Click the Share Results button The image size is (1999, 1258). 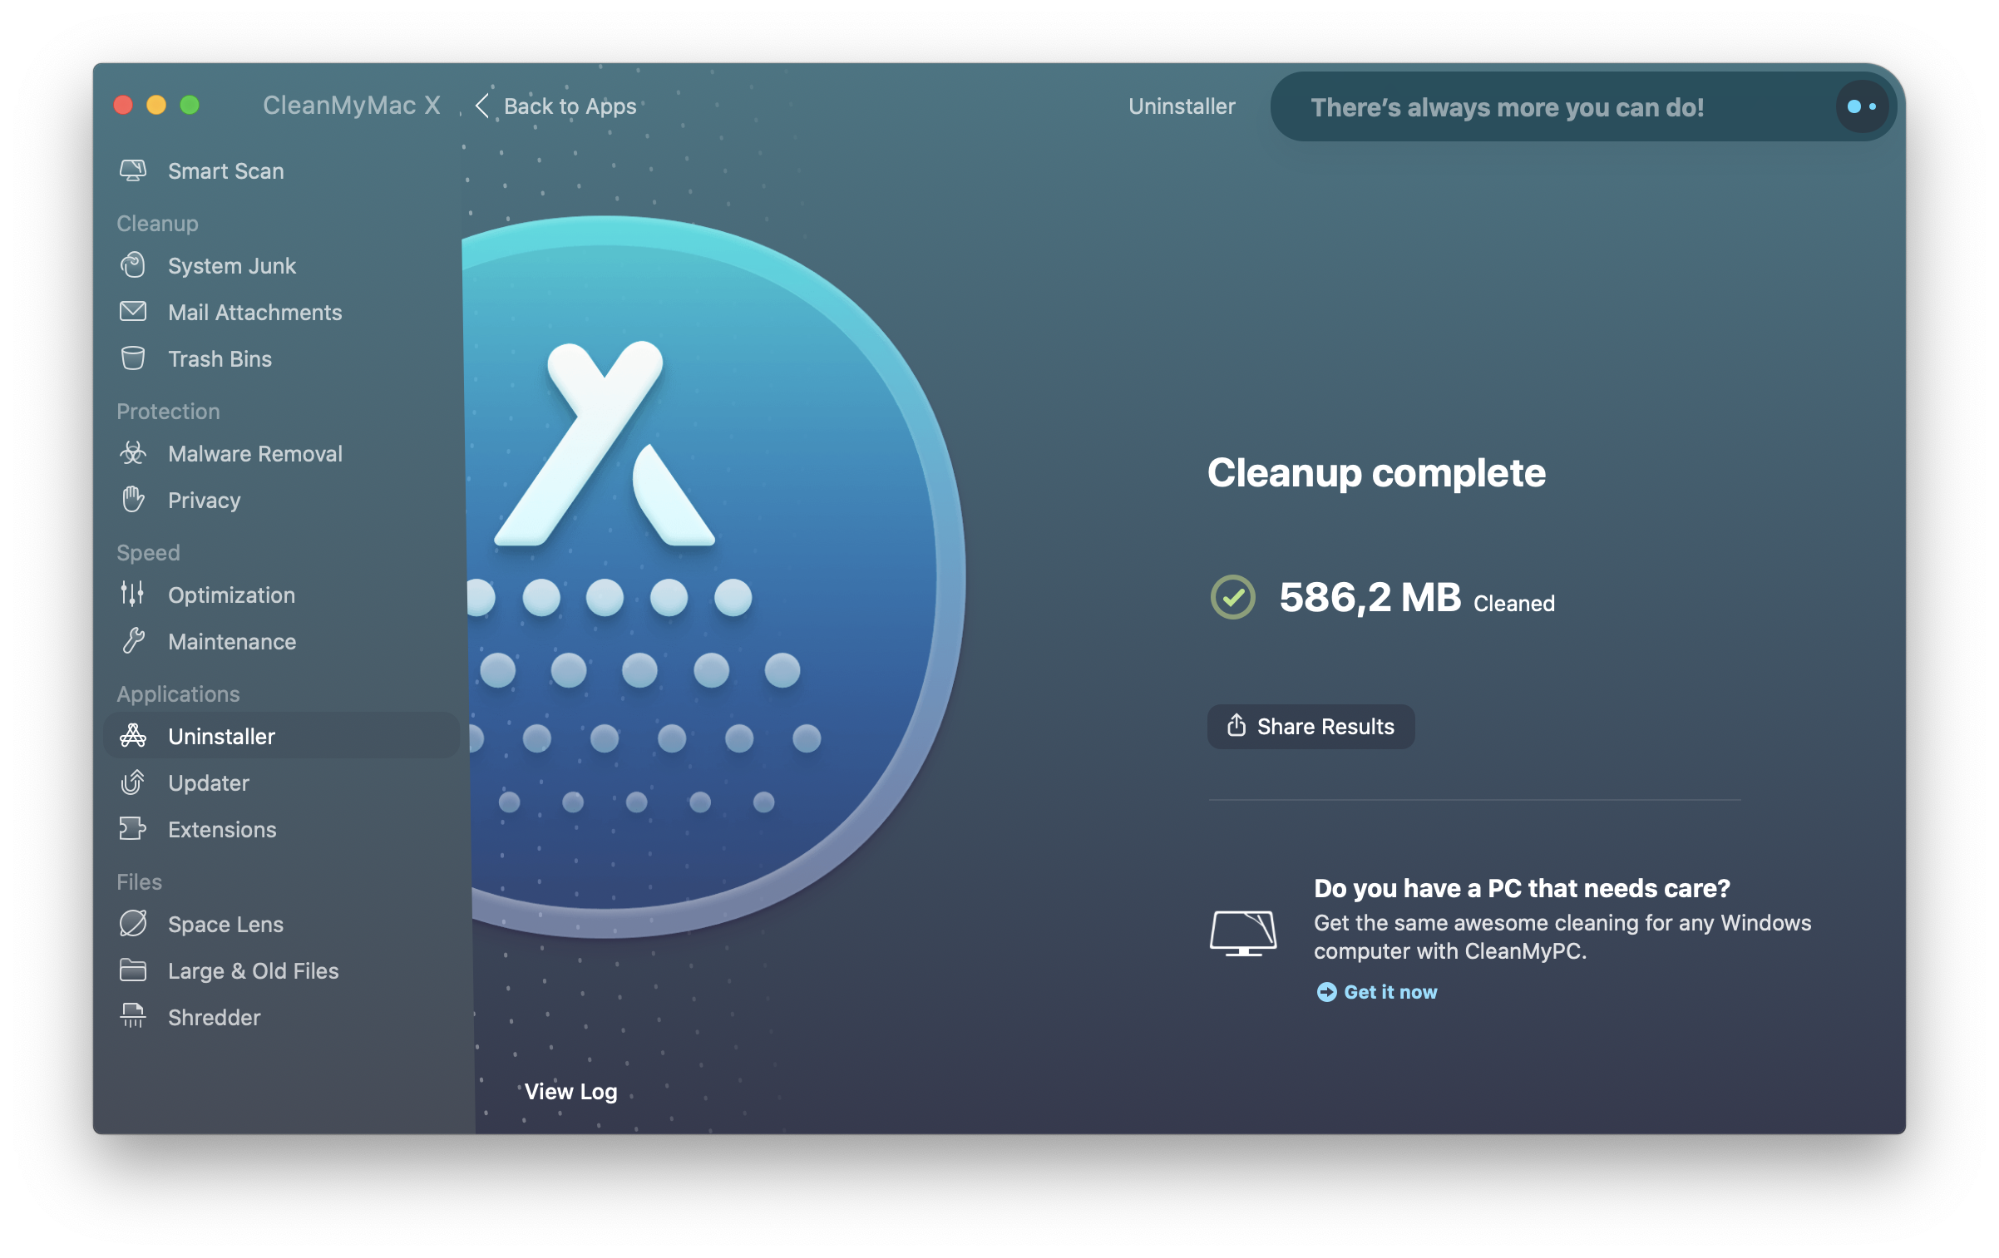click(x=1309, y=726)
